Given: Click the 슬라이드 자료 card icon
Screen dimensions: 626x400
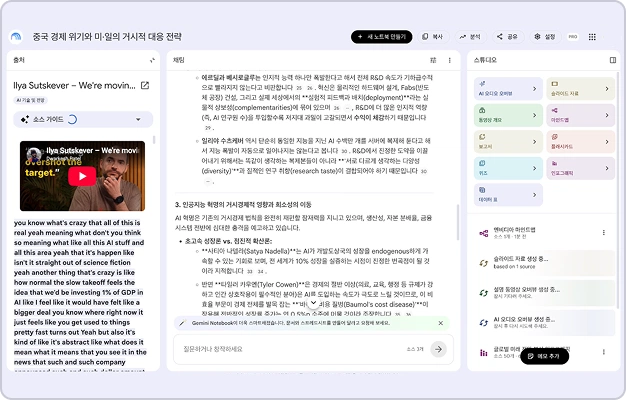Looking at the screenshot, I should (555, 84).
